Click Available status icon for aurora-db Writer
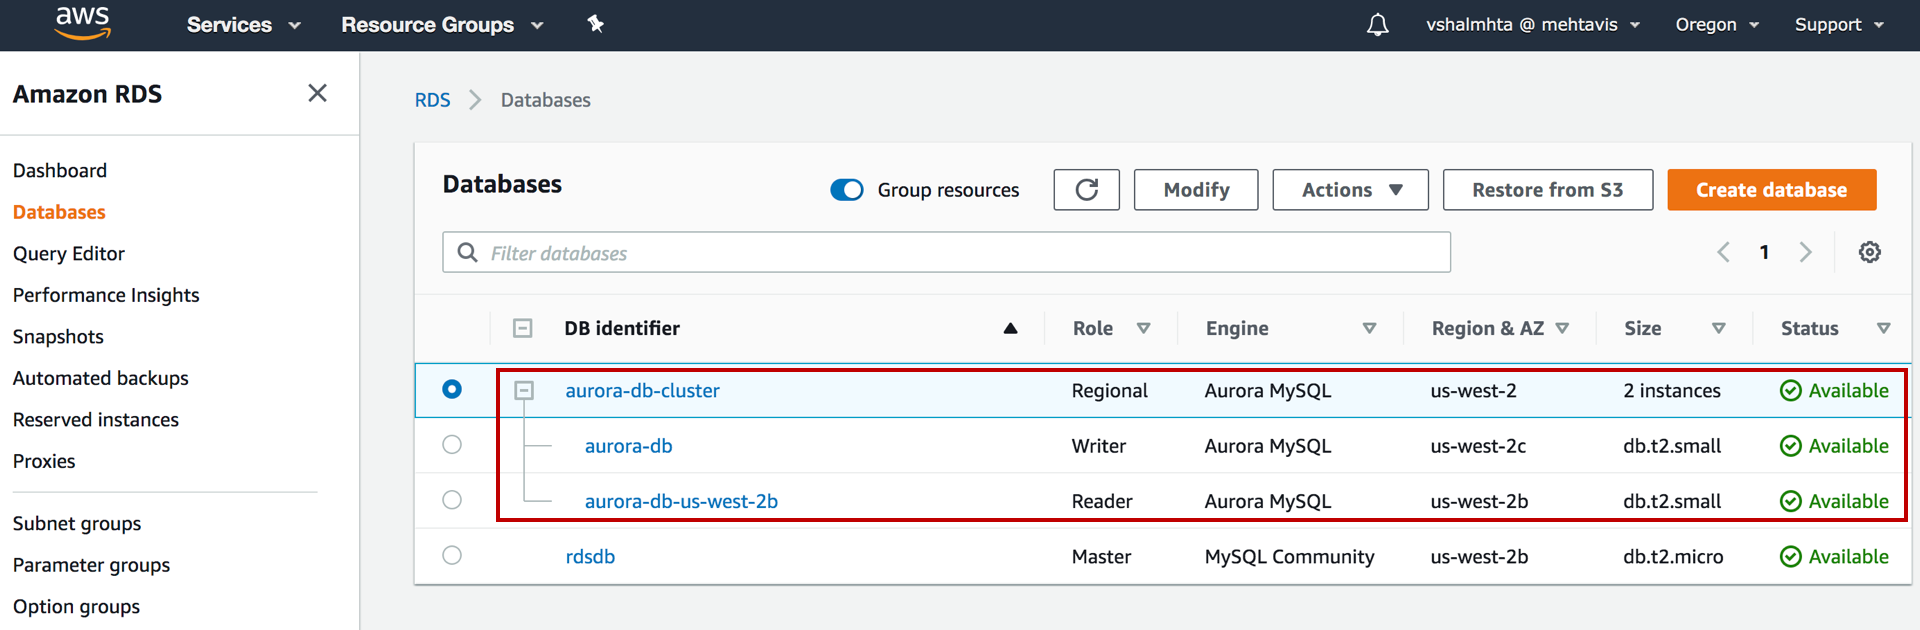Image resolution: width=1920 pixels, height=630 pixels. click(1791, 446)
